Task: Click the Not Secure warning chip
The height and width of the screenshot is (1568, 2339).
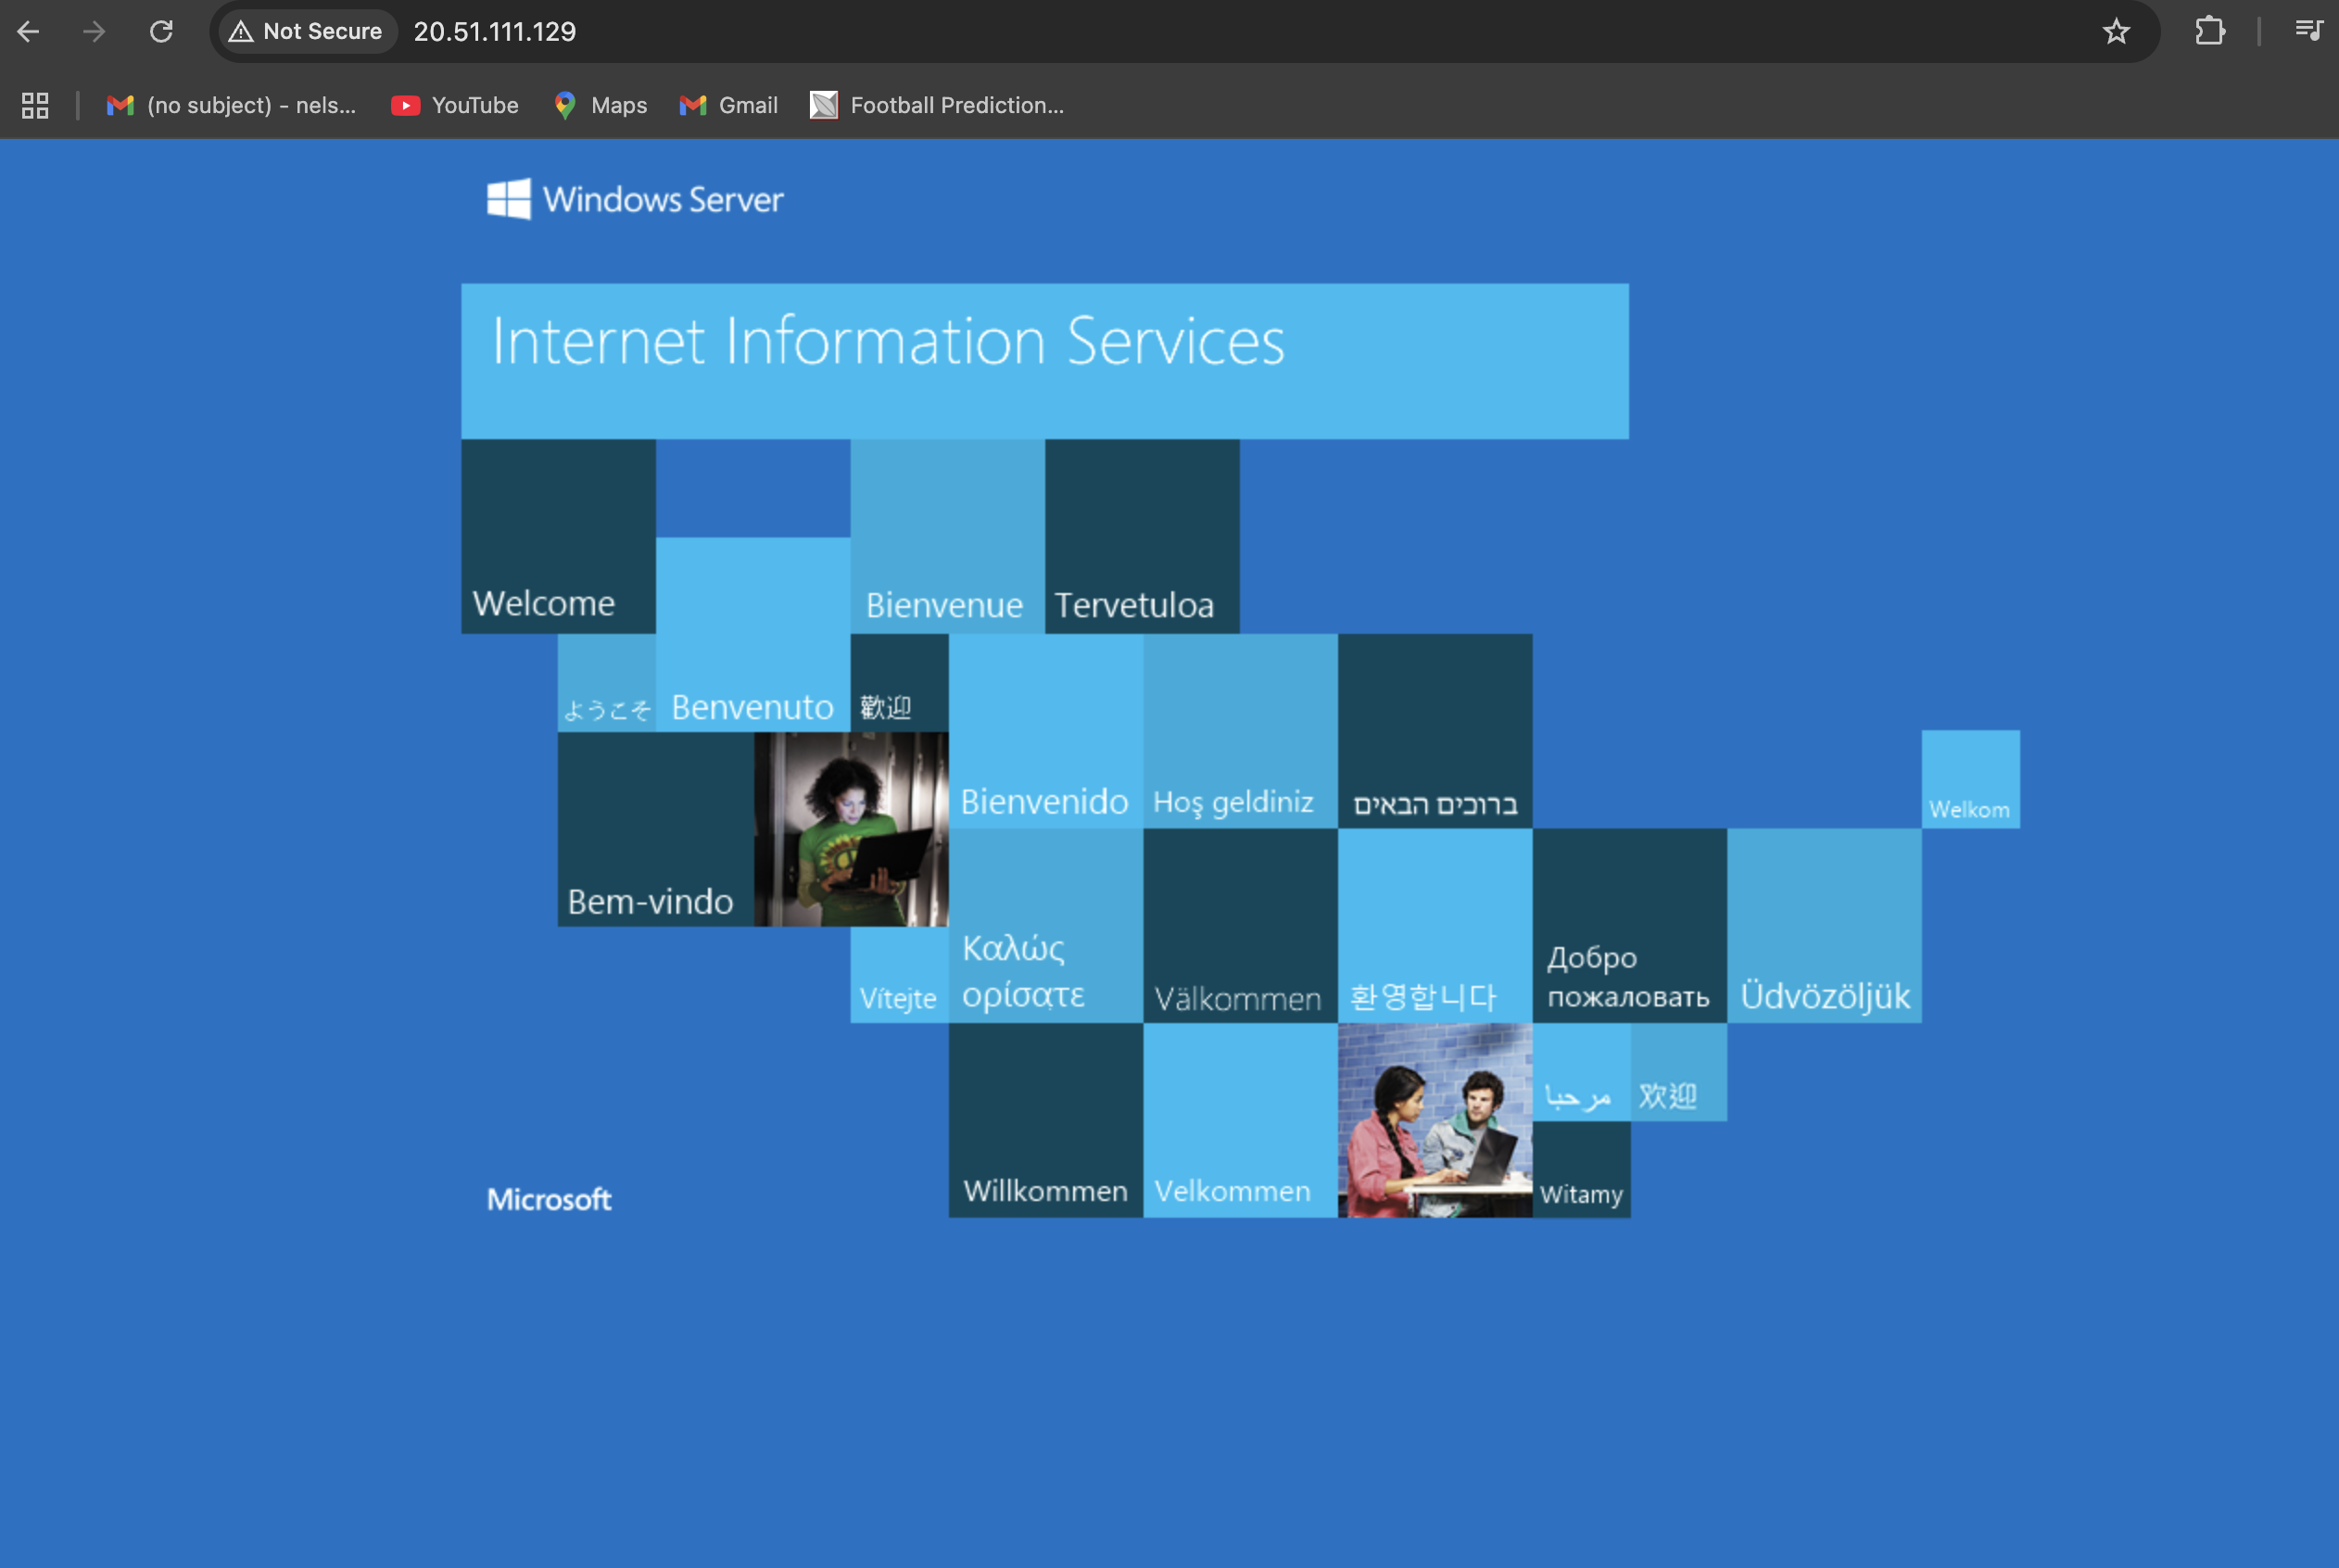Action: [306, 32]
